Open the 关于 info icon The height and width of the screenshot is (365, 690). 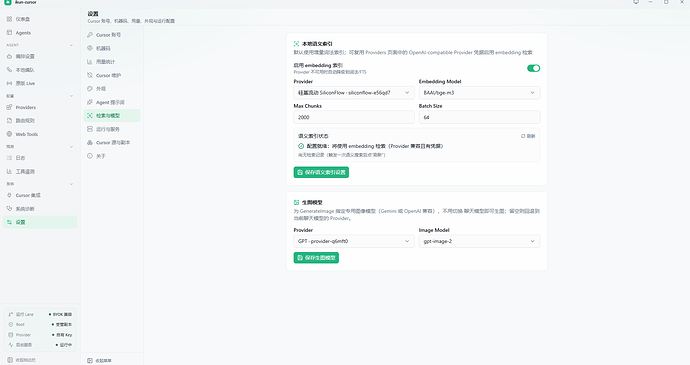point(90,156)
